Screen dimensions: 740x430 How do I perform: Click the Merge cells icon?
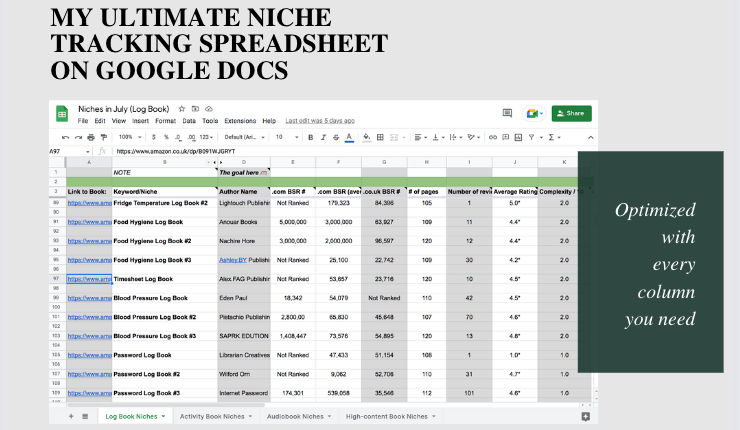tap(394, 137)
